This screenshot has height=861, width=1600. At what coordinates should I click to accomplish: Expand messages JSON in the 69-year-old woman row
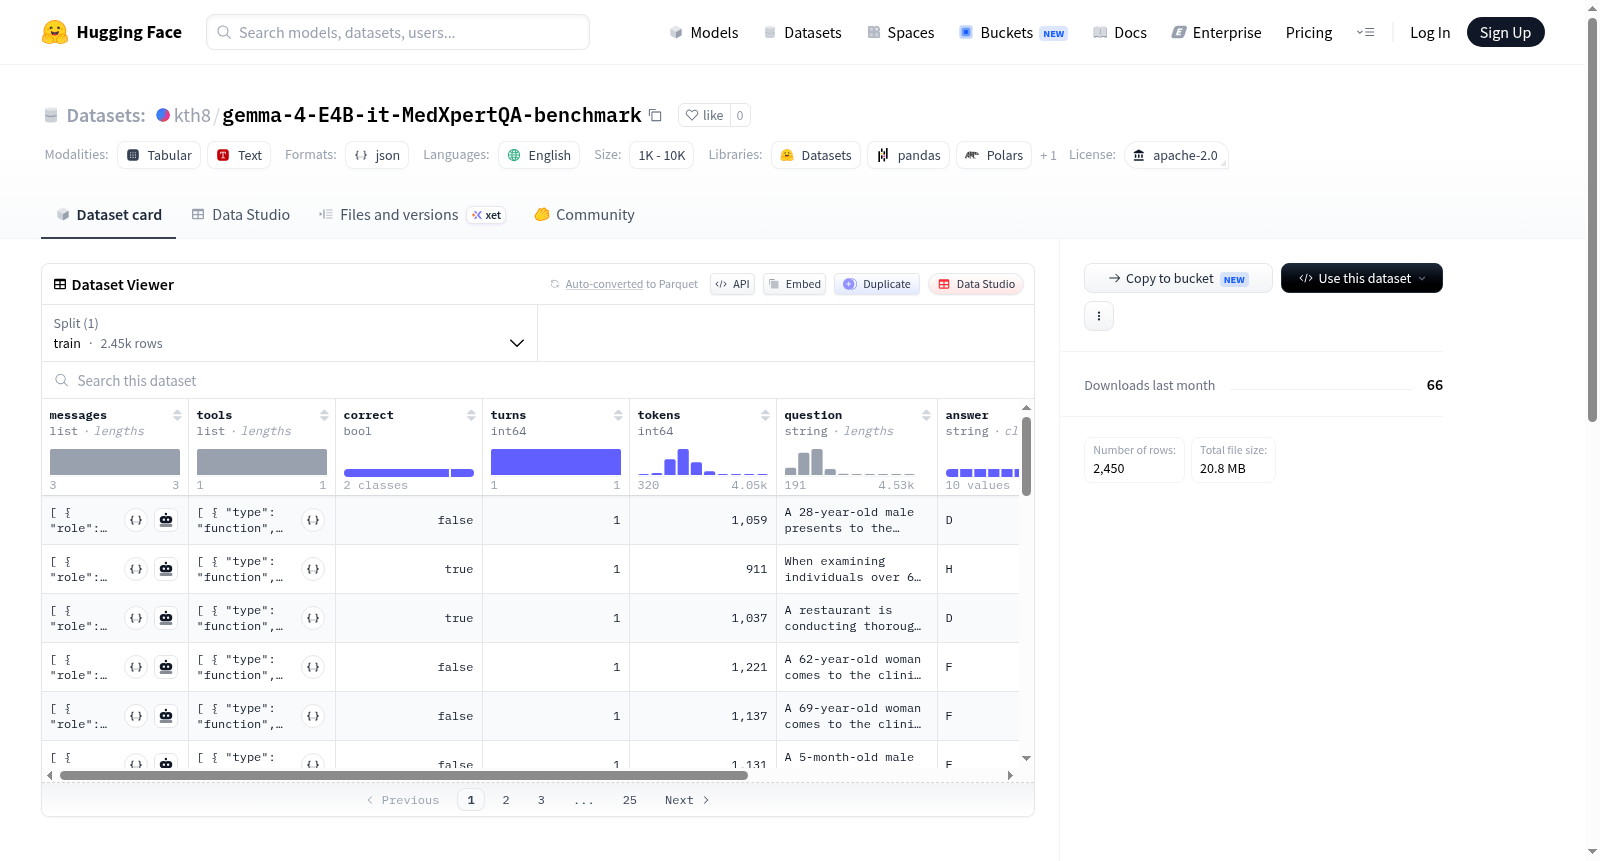click(136, 716)
